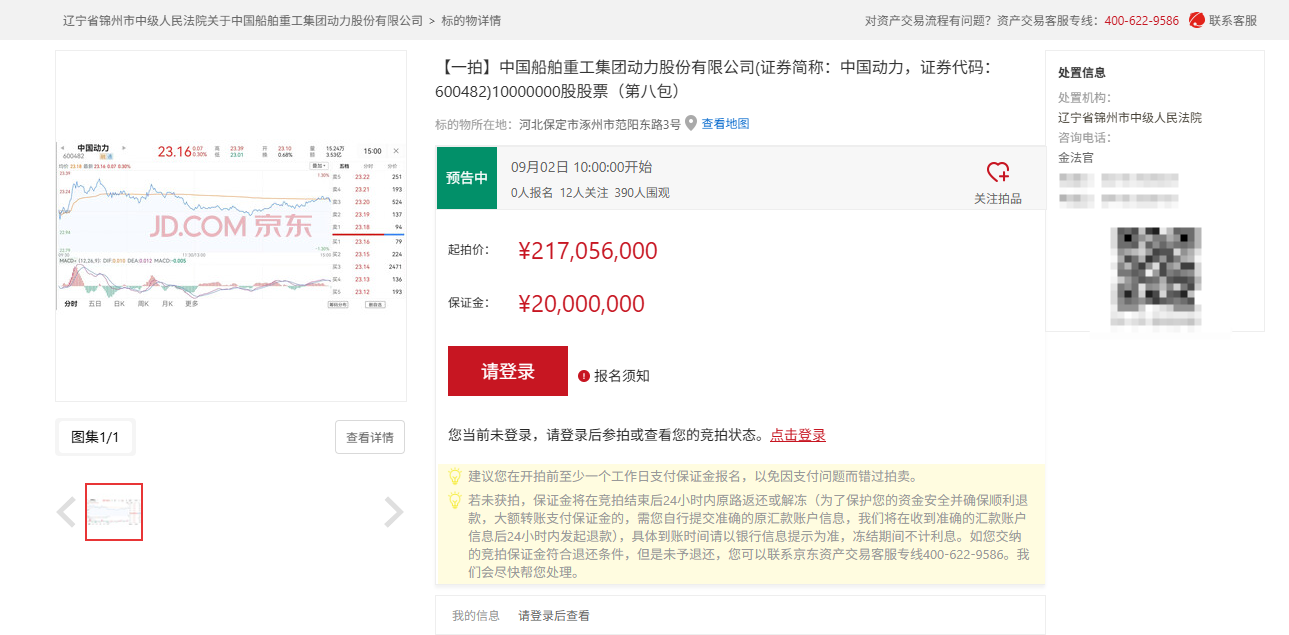1289x635 pixels.
Task: Click the 联系客服 link
Action: (1233, 20)
